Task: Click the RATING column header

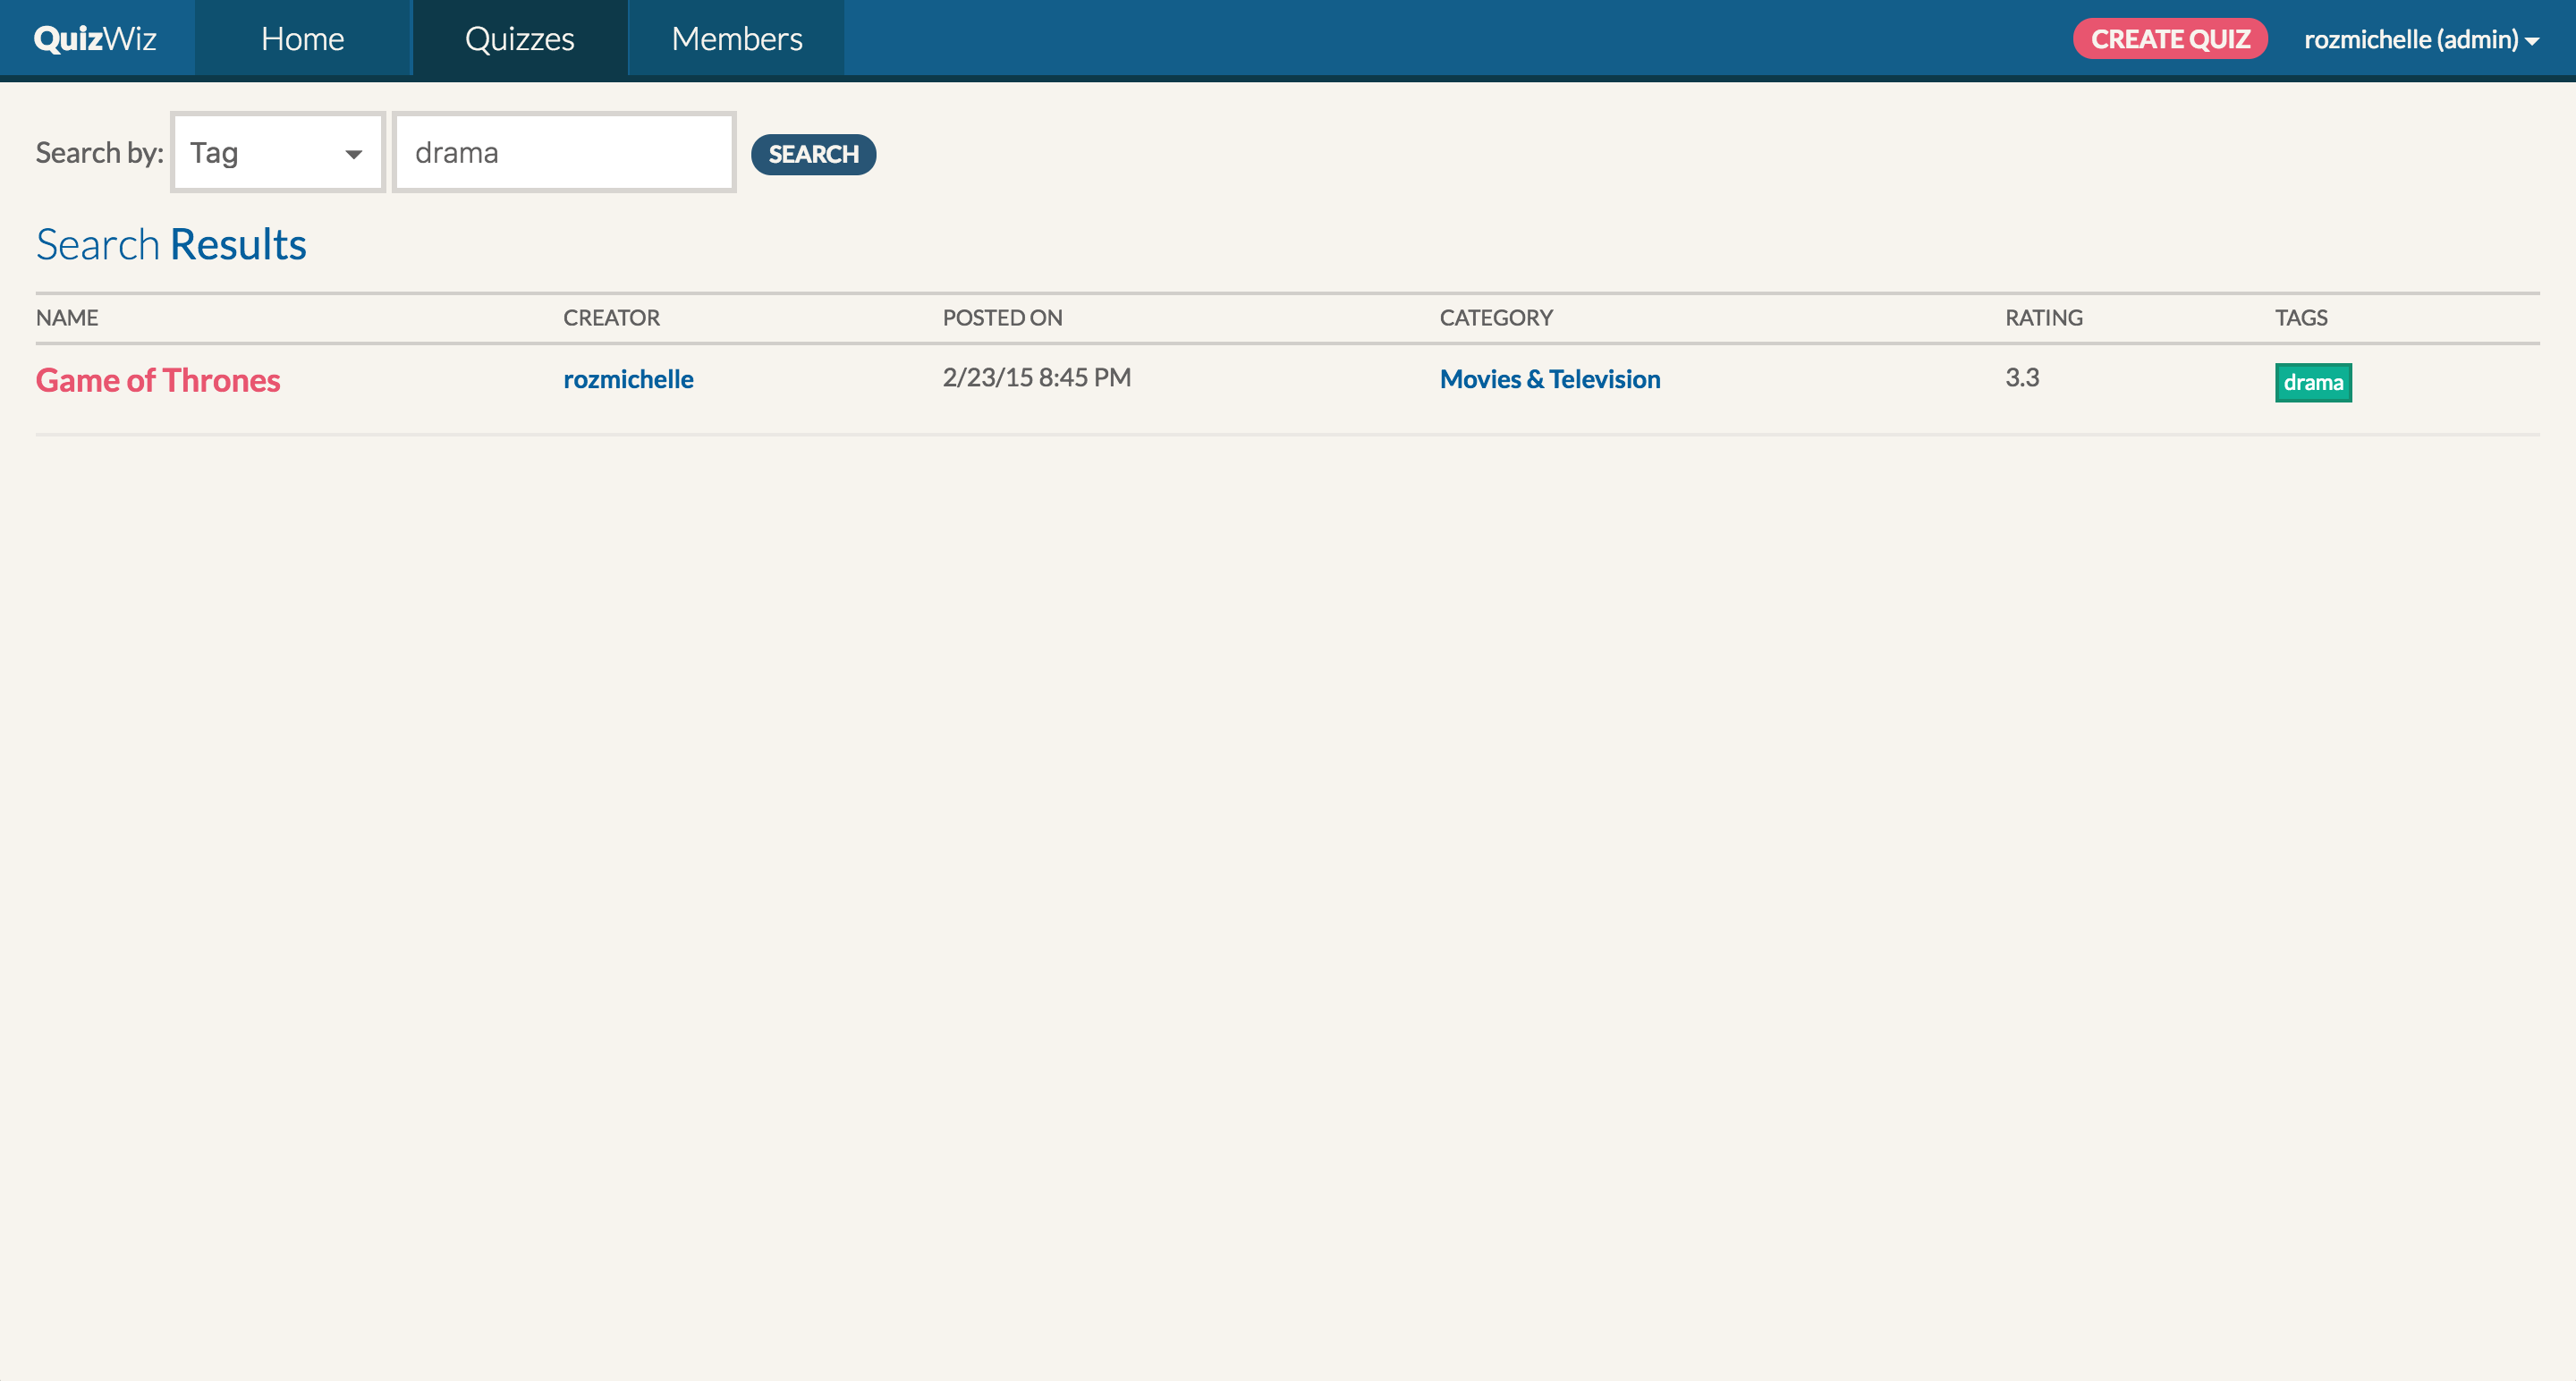Action: pyautogui.click(x=2043, y=318)
